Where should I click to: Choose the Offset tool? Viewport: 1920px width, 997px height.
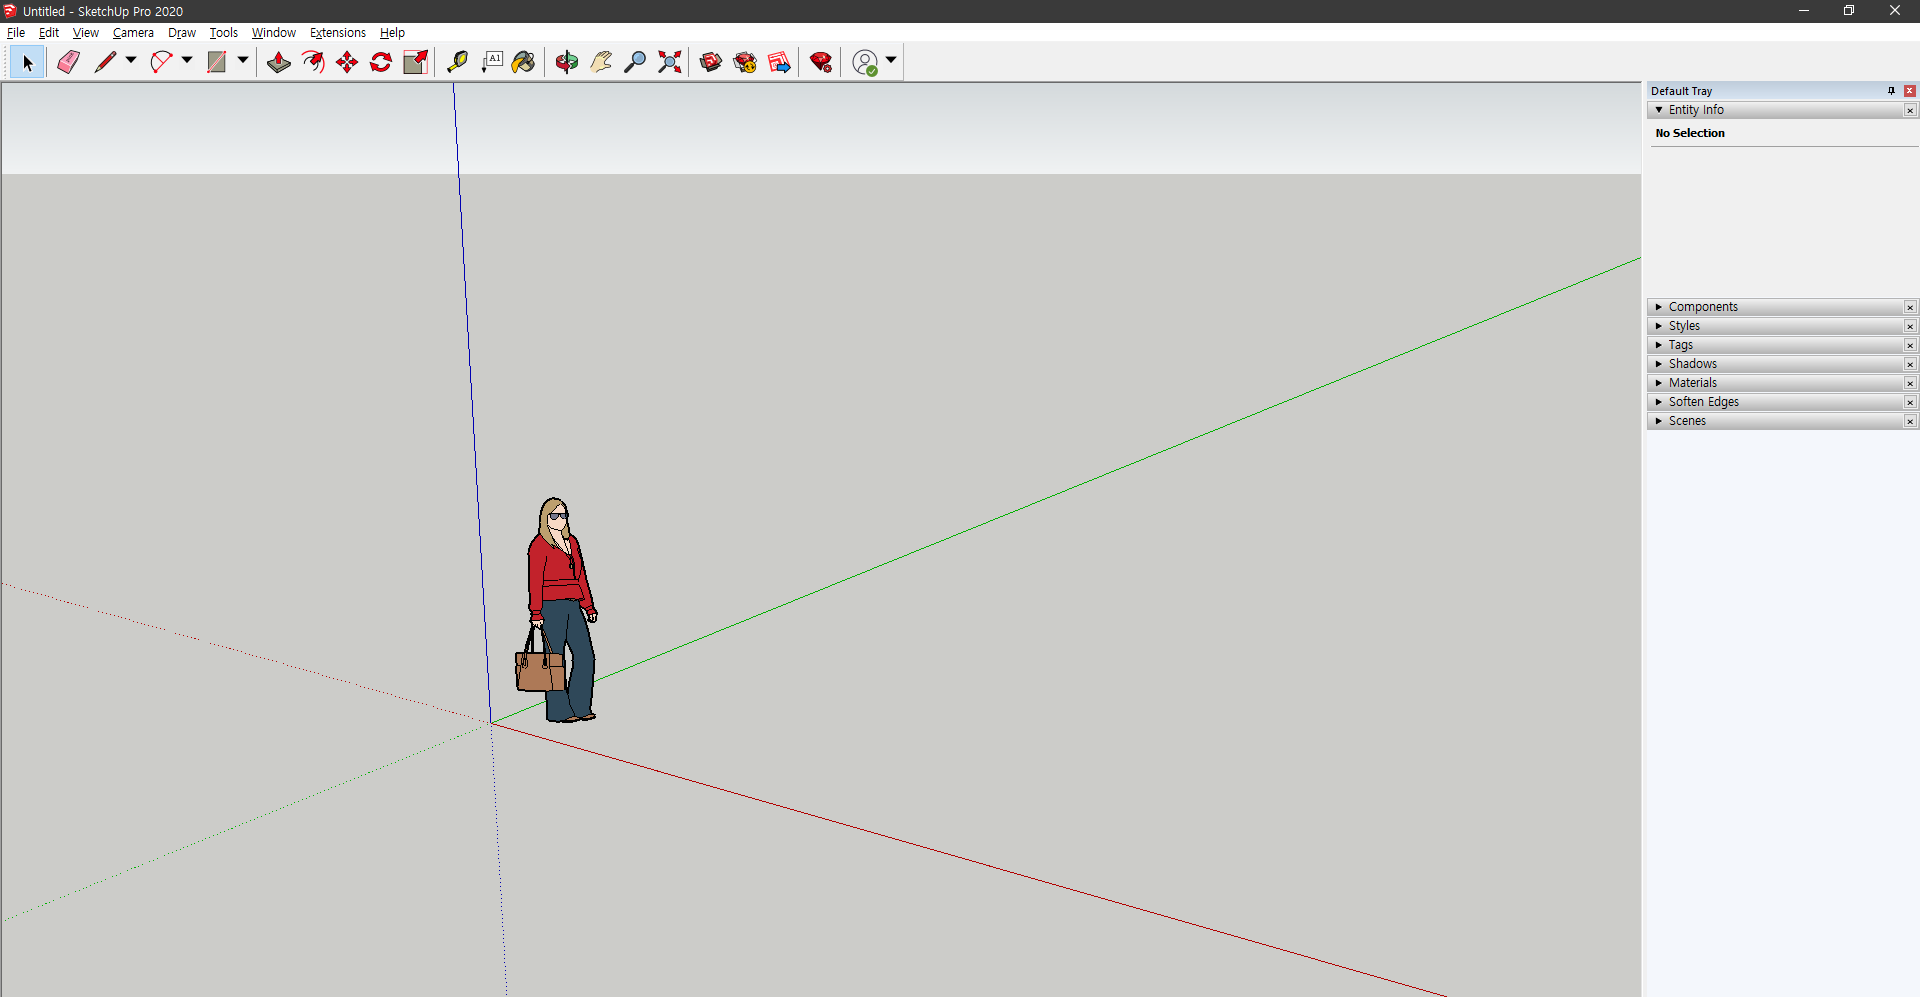(313, 62)
